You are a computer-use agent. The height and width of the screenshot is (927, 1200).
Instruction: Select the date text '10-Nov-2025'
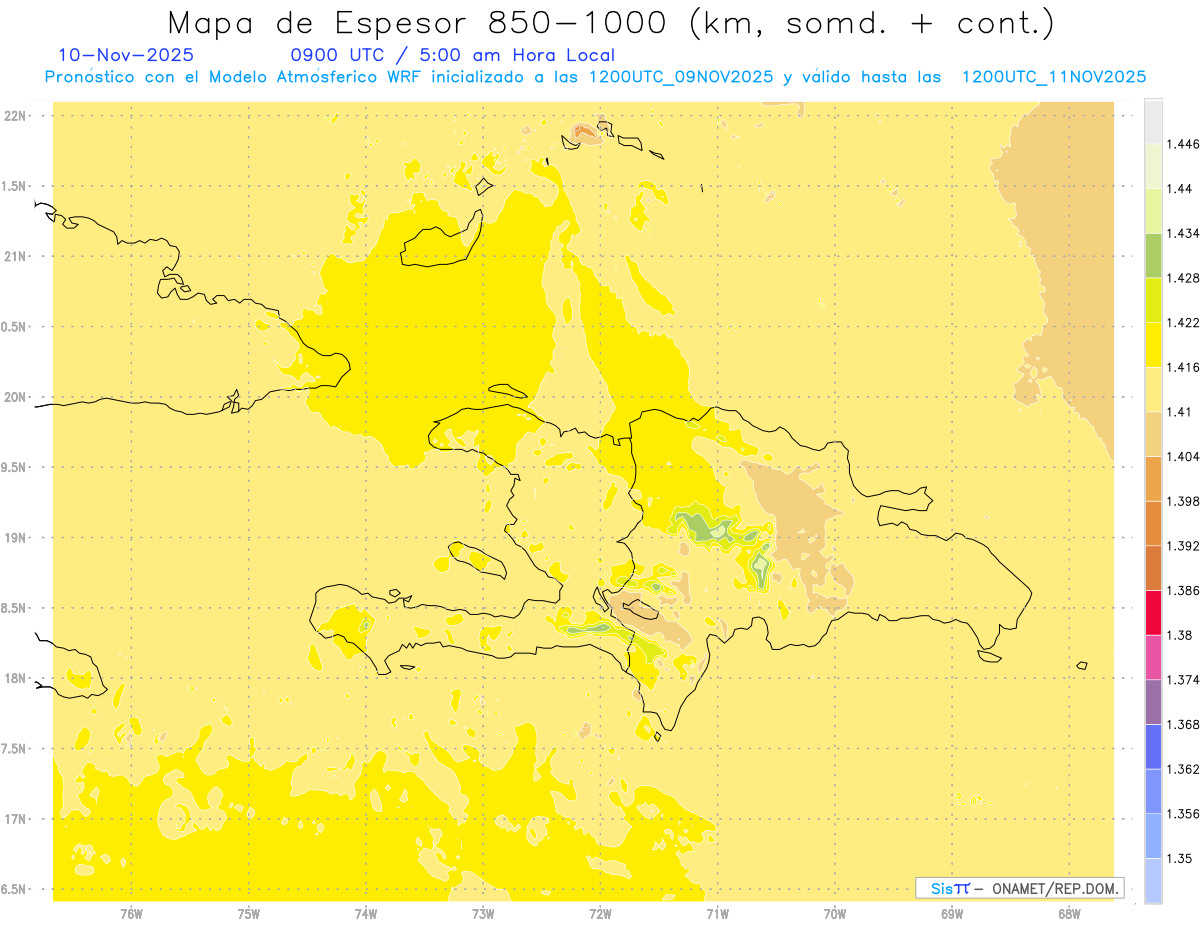126,55
